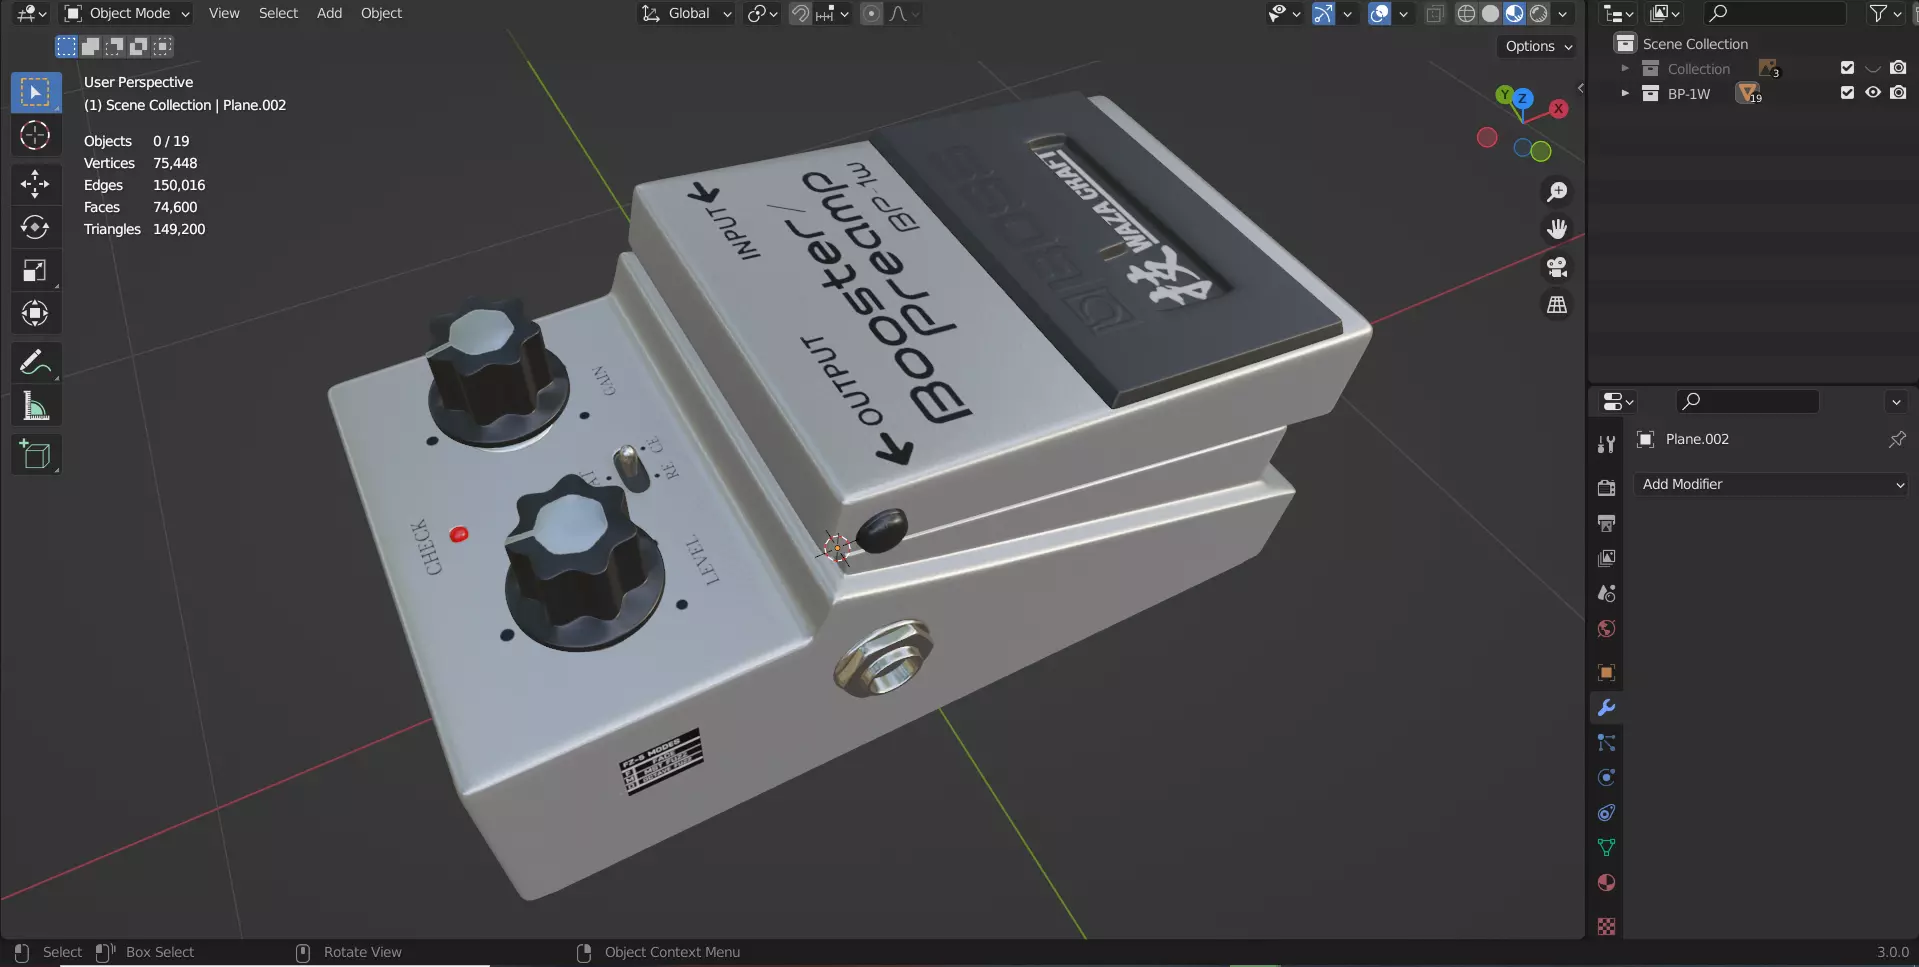Disable rendering for Collection camera icon
The height and width of the screenshot is (967, 1919).
(x=1898, y=68)
